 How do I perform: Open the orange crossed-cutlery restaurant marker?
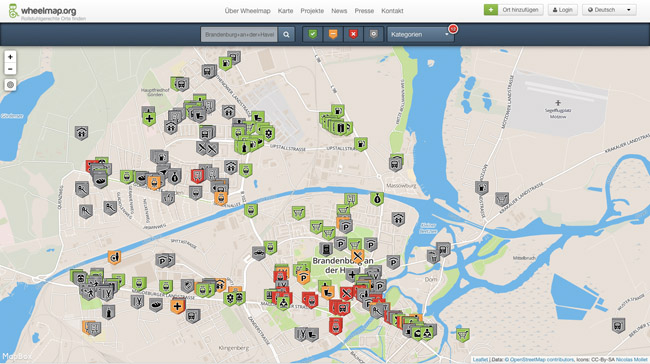click(x=357, y=256)
